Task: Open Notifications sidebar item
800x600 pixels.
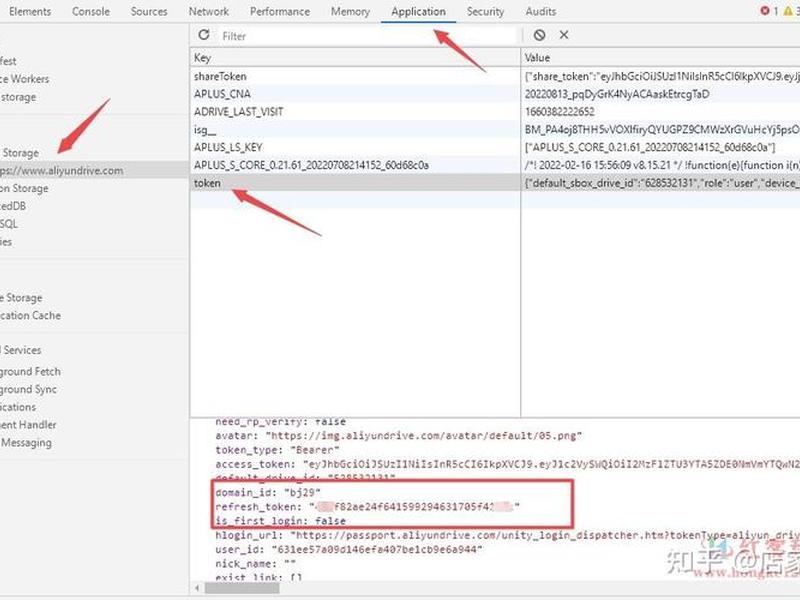Action: point(18,407)
